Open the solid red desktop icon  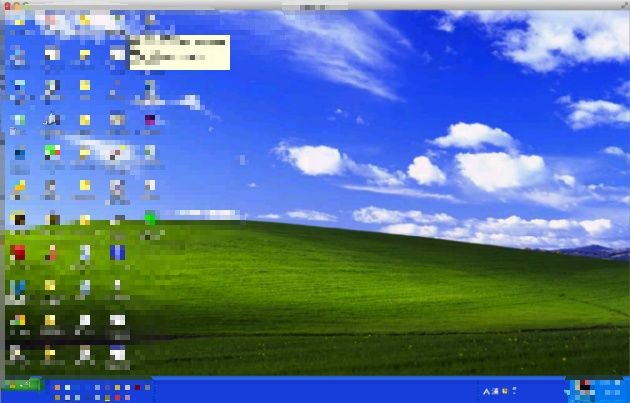coord(18,252)
